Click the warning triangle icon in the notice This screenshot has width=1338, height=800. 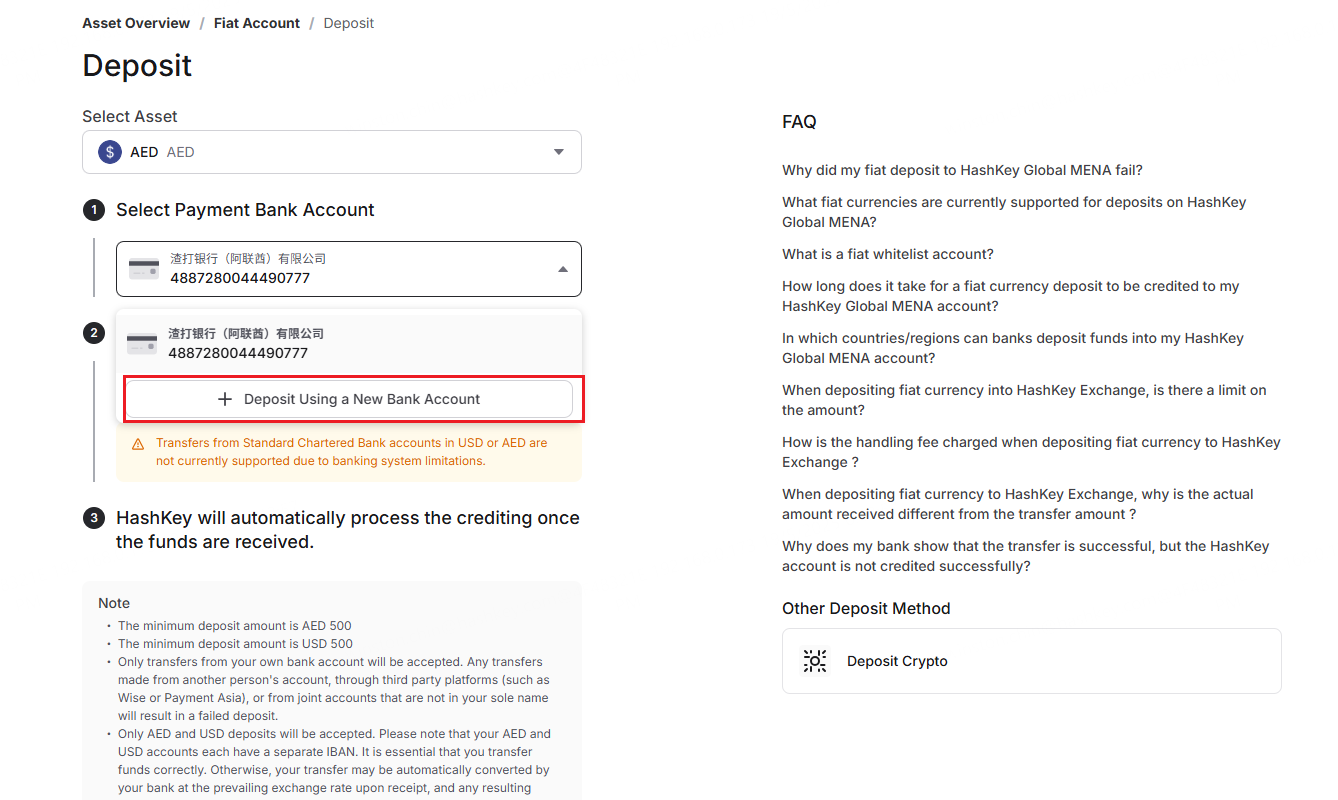(138, 444)
